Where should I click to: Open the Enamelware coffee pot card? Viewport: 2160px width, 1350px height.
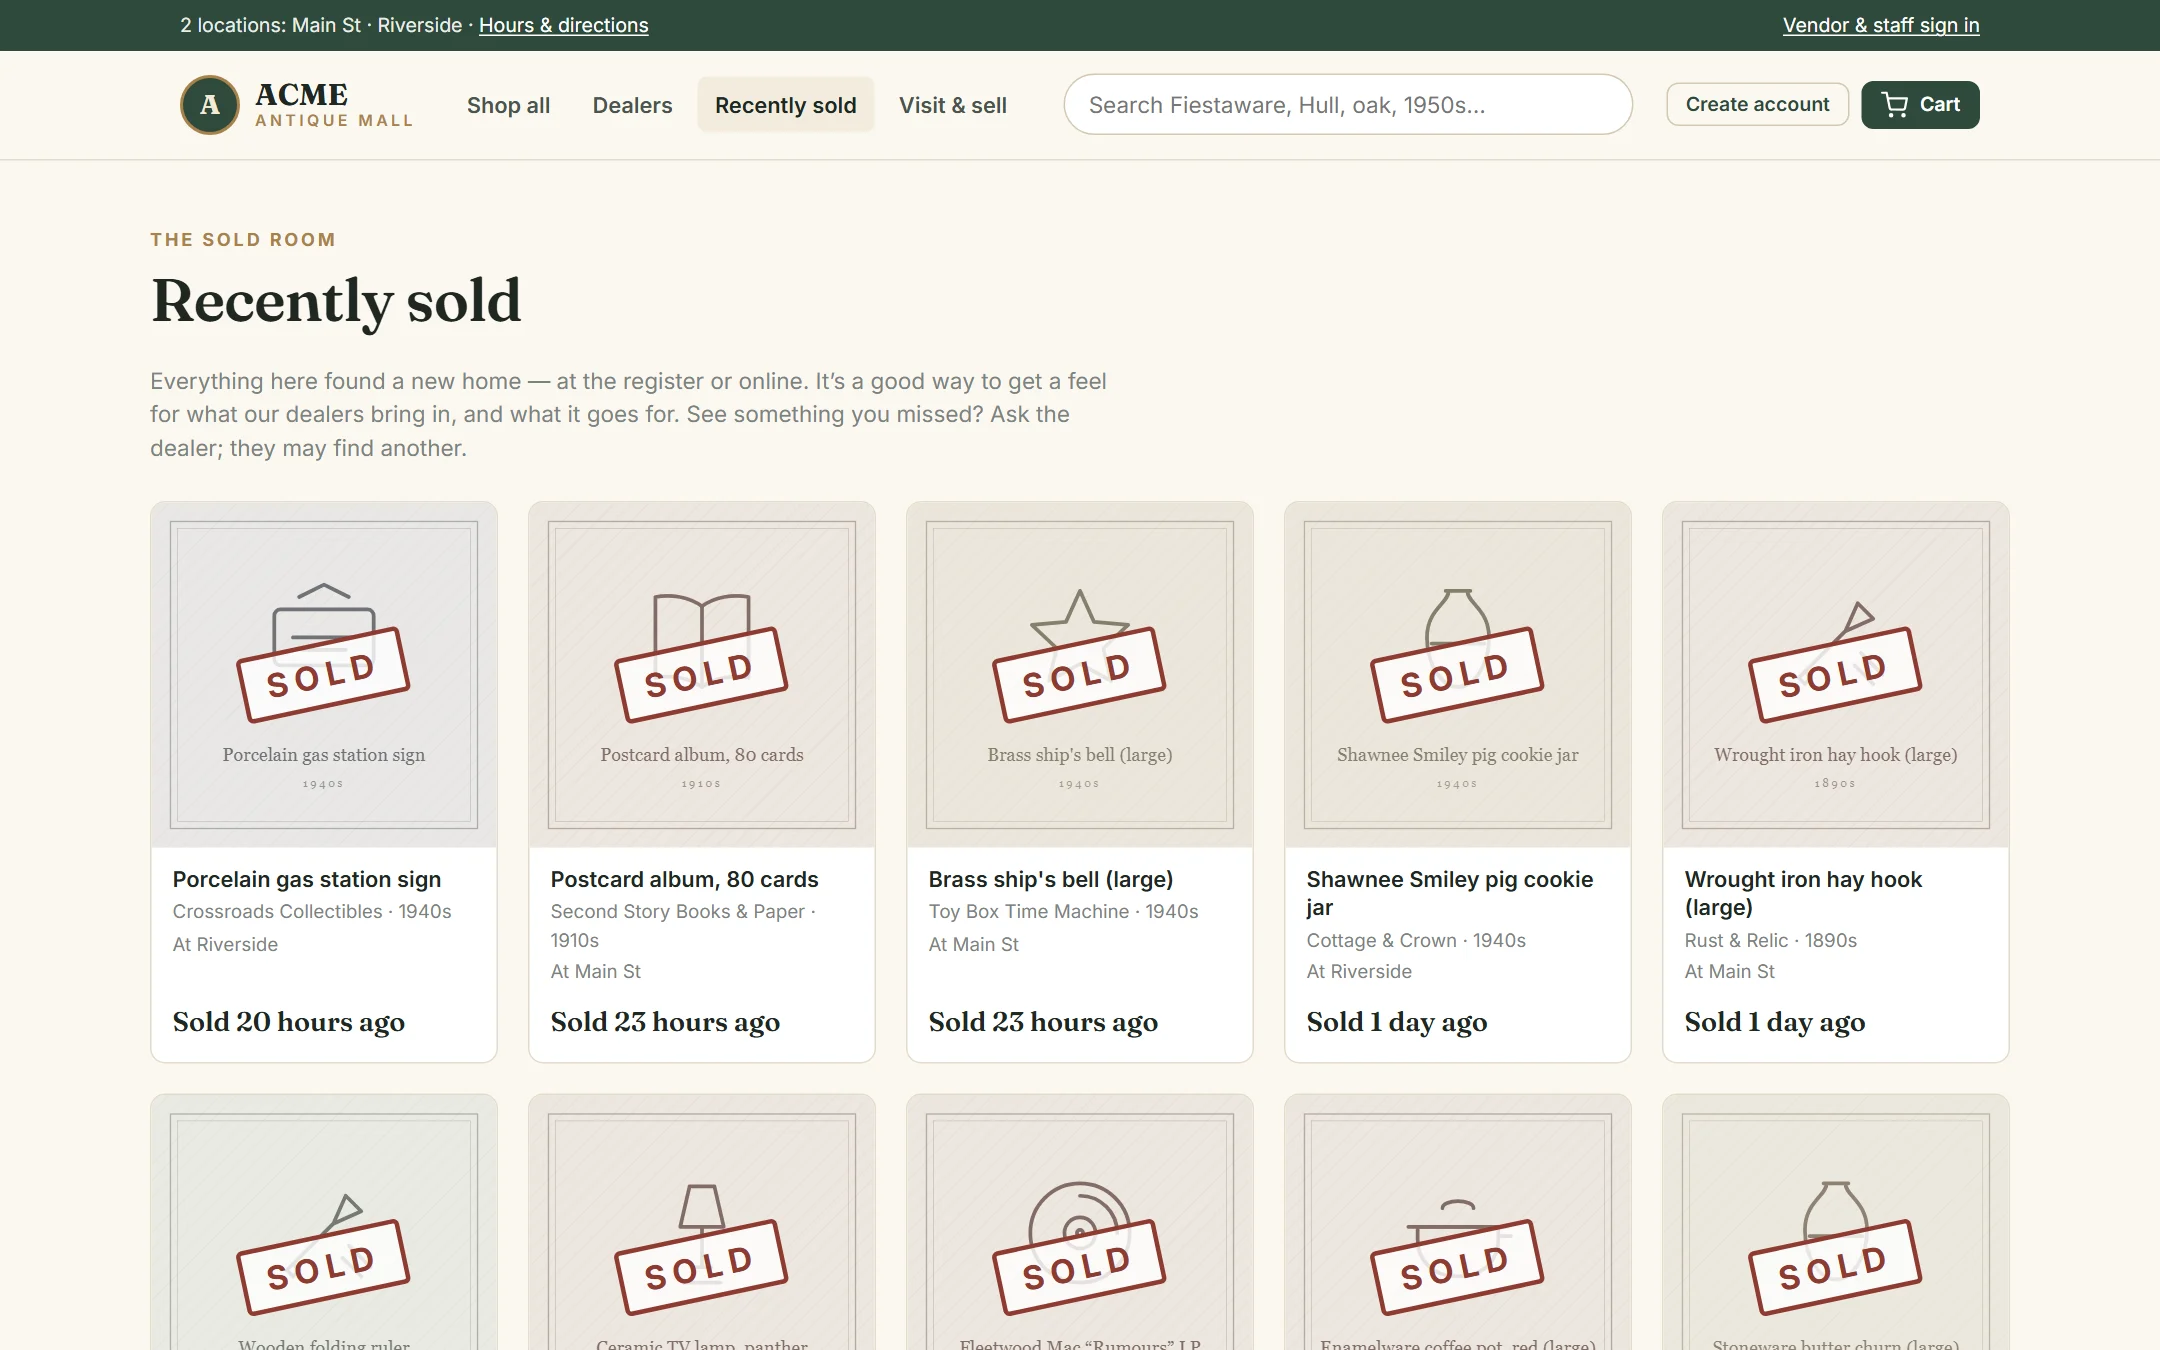[1458, 1222]
